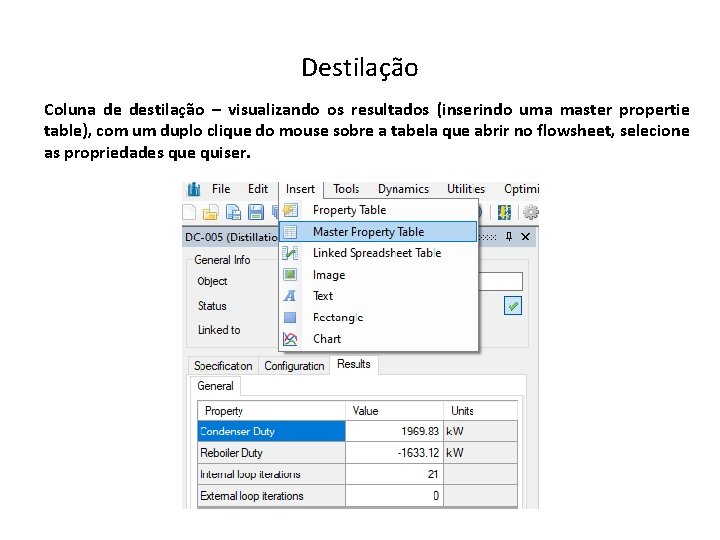Choose Property Table from Insert menu

click(378, 210)
